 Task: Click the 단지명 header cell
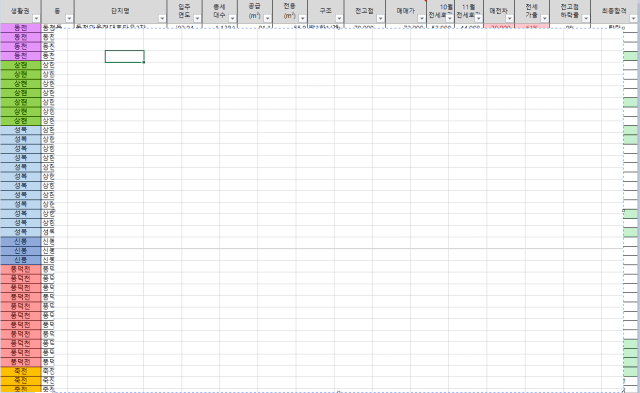tap(120, 11)
